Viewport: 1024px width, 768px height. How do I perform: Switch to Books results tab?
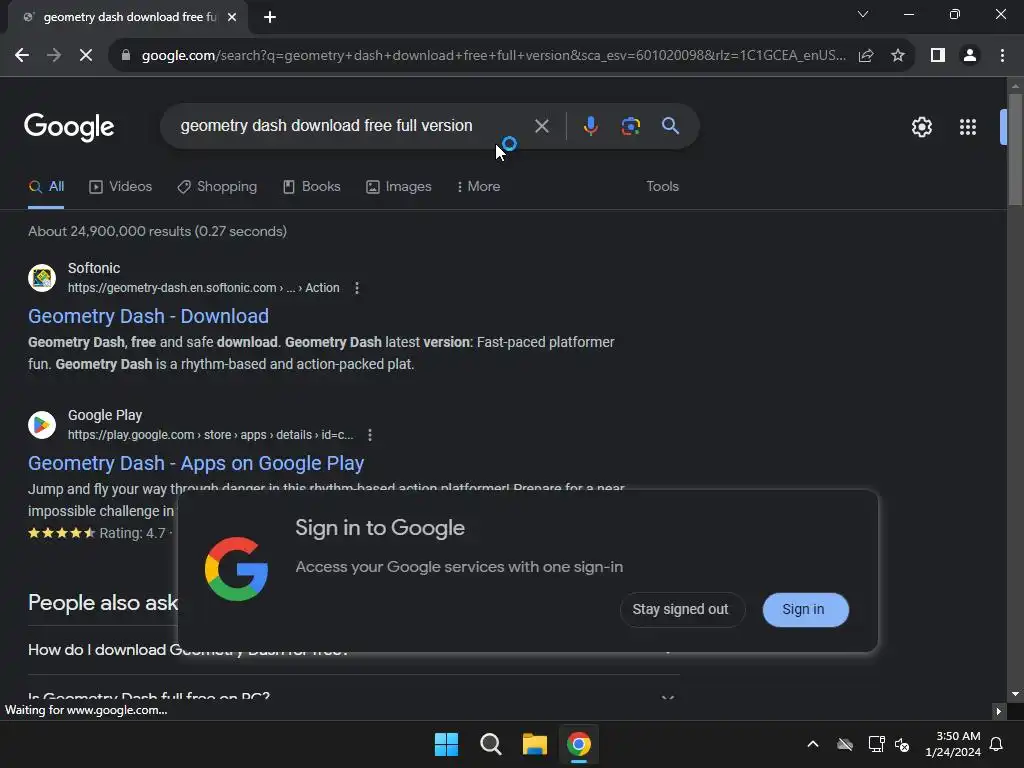[312, 187]
